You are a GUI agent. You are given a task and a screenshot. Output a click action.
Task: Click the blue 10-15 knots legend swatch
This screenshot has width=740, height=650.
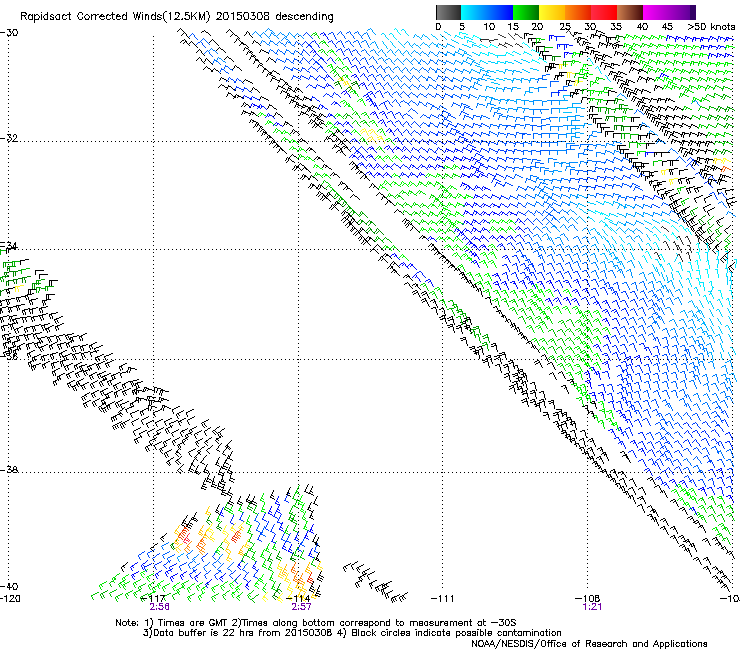click(500, 12)
